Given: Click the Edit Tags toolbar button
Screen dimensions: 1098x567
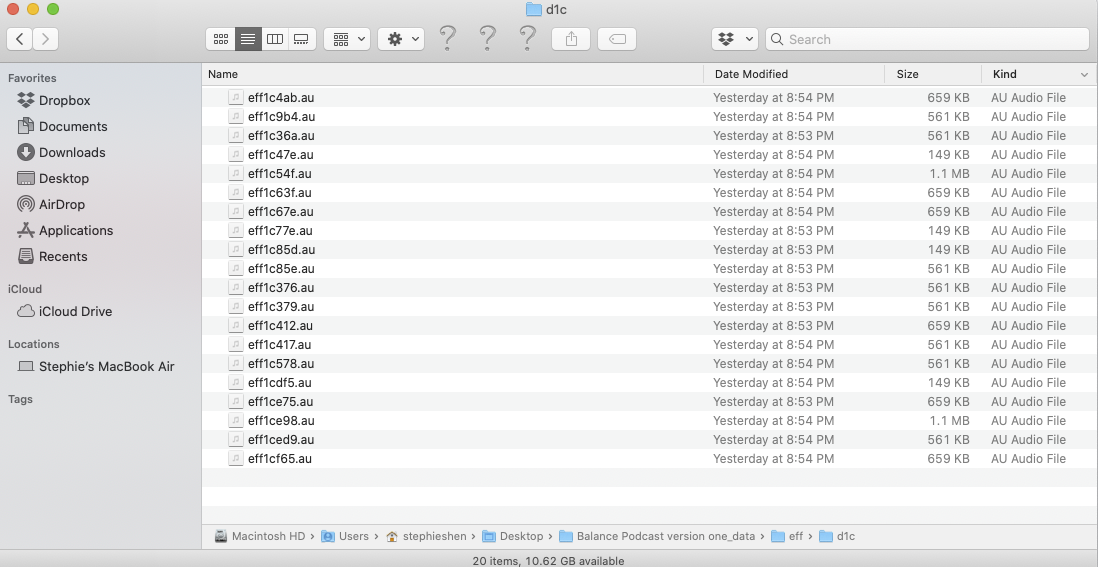Looking at the screenshot, I should pyautogui.click(x=617, y=39).
